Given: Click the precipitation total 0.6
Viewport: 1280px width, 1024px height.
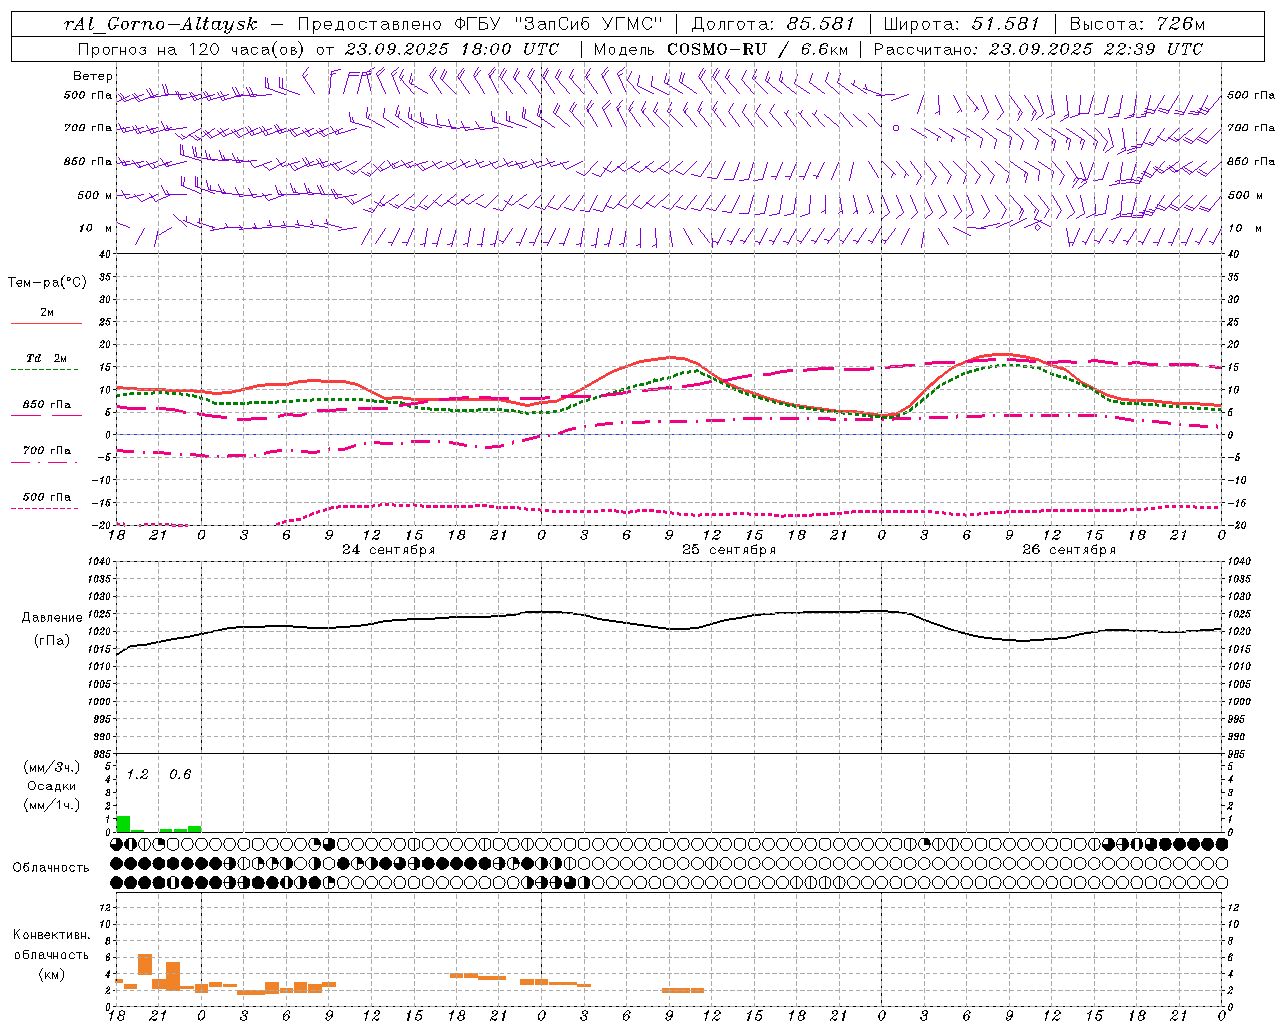Looking at the screenshot, I should click(x=180, y=775).
